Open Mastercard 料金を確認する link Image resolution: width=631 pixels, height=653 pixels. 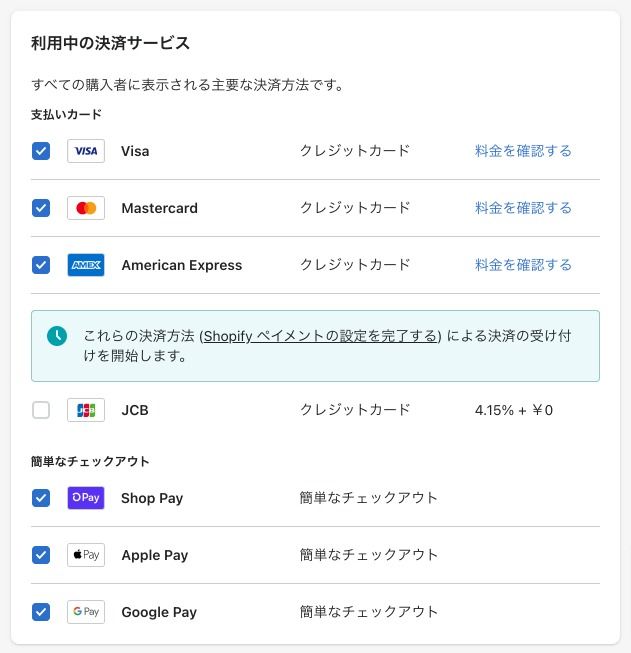523,208
